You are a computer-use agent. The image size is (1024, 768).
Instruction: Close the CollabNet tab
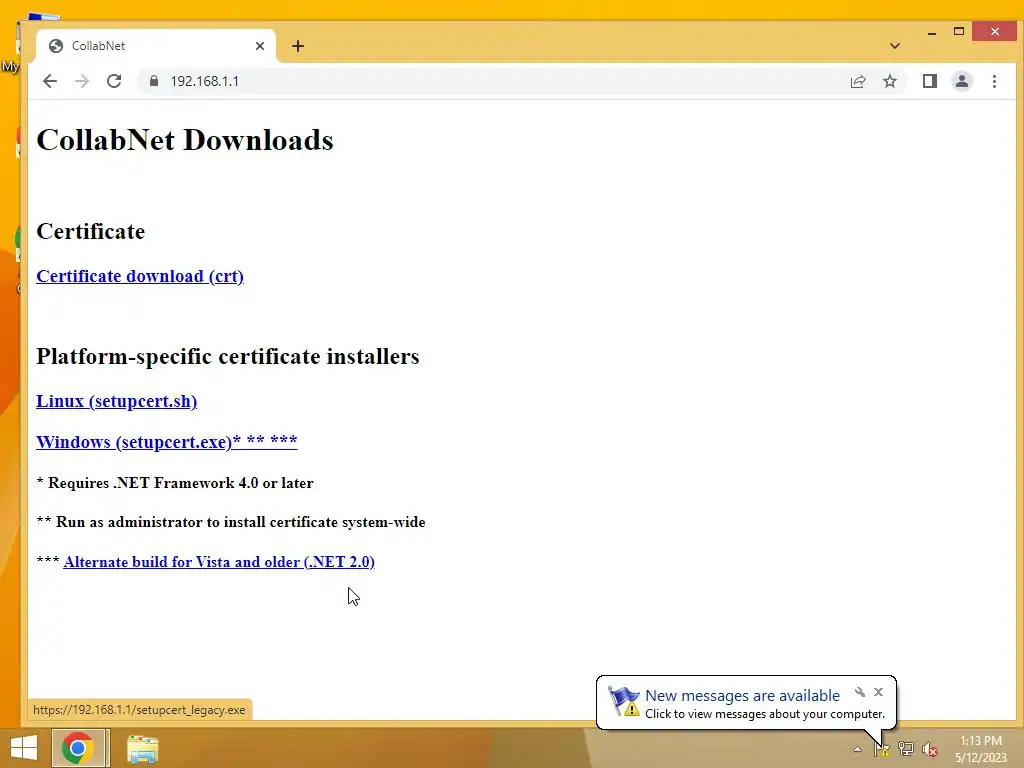pyautogui.click(x=260, y=46)
